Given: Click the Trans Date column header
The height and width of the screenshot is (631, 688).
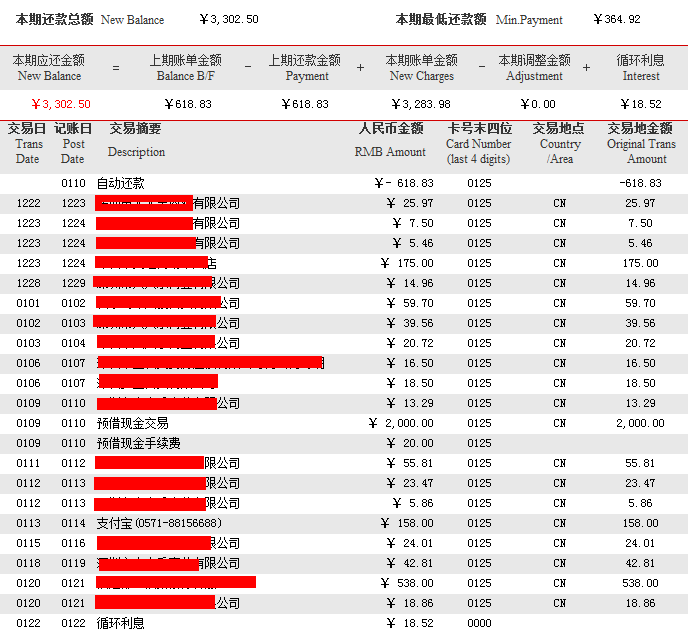Looking at the screenshot, I should (x=27, y=143).
